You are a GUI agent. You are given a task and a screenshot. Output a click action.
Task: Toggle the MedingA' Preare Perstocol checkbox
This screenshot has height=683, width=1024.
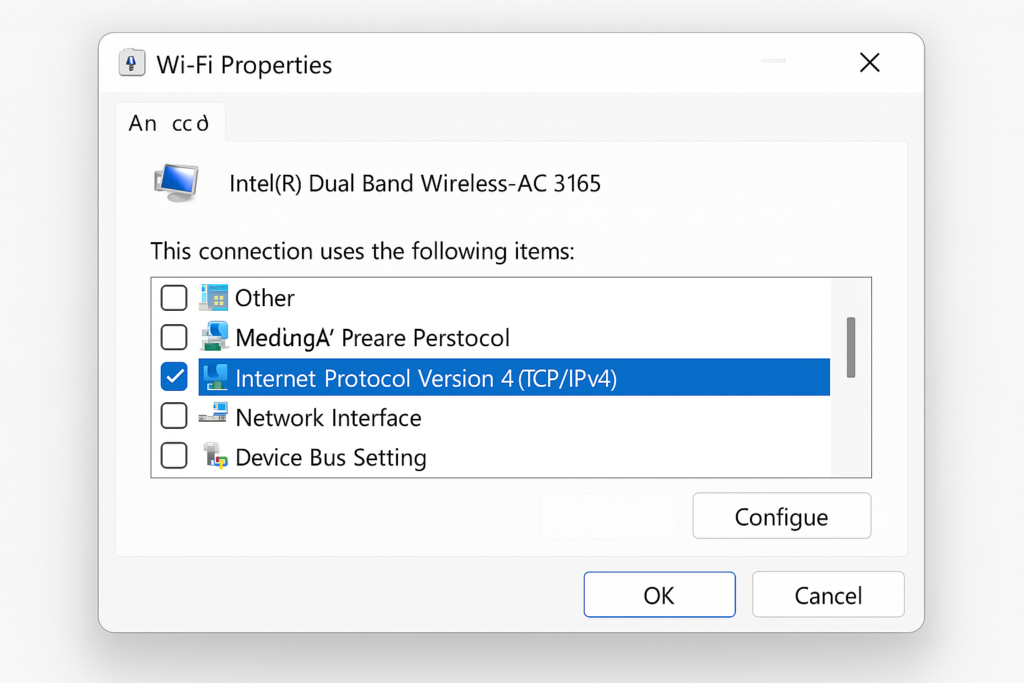pos(174,338)
